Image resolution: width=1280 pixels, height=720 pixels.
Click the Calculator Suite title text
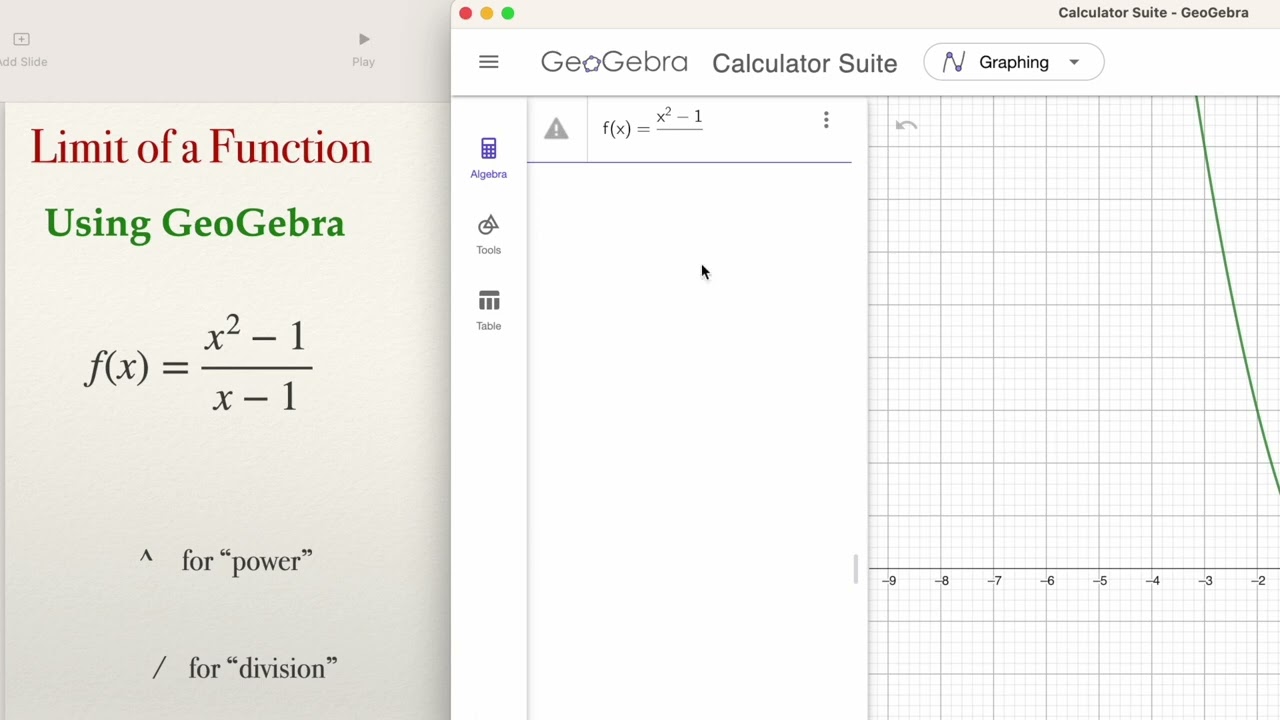click(x=804, y=63)
